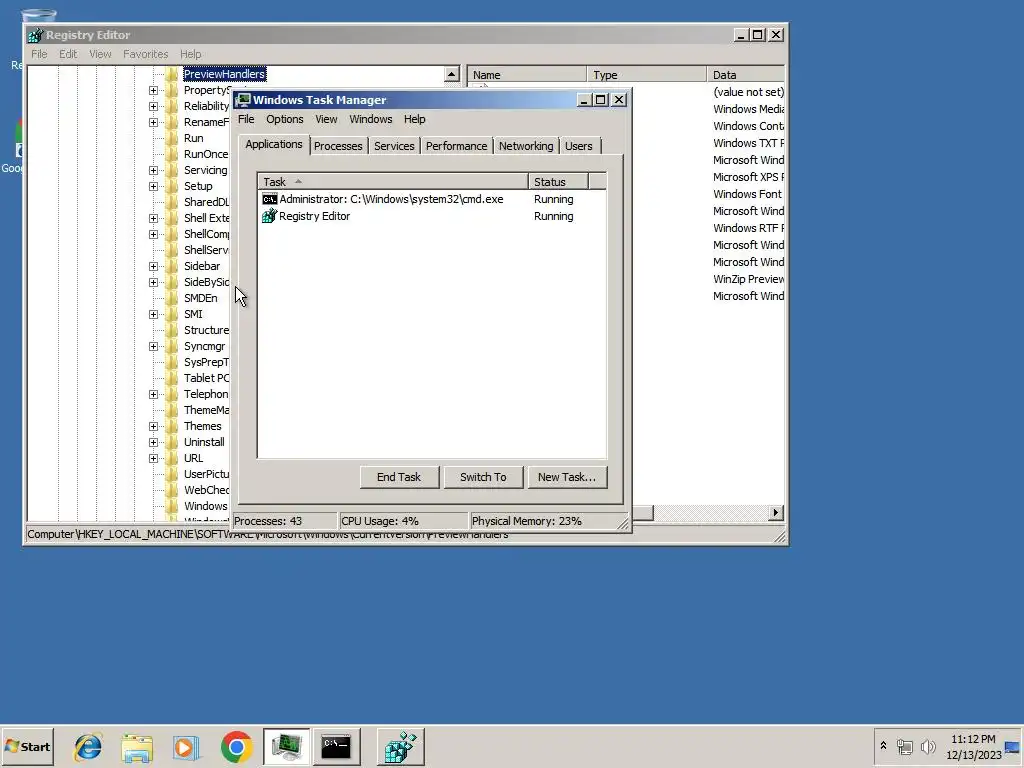Click the network tray icon

tap(904, 746)
